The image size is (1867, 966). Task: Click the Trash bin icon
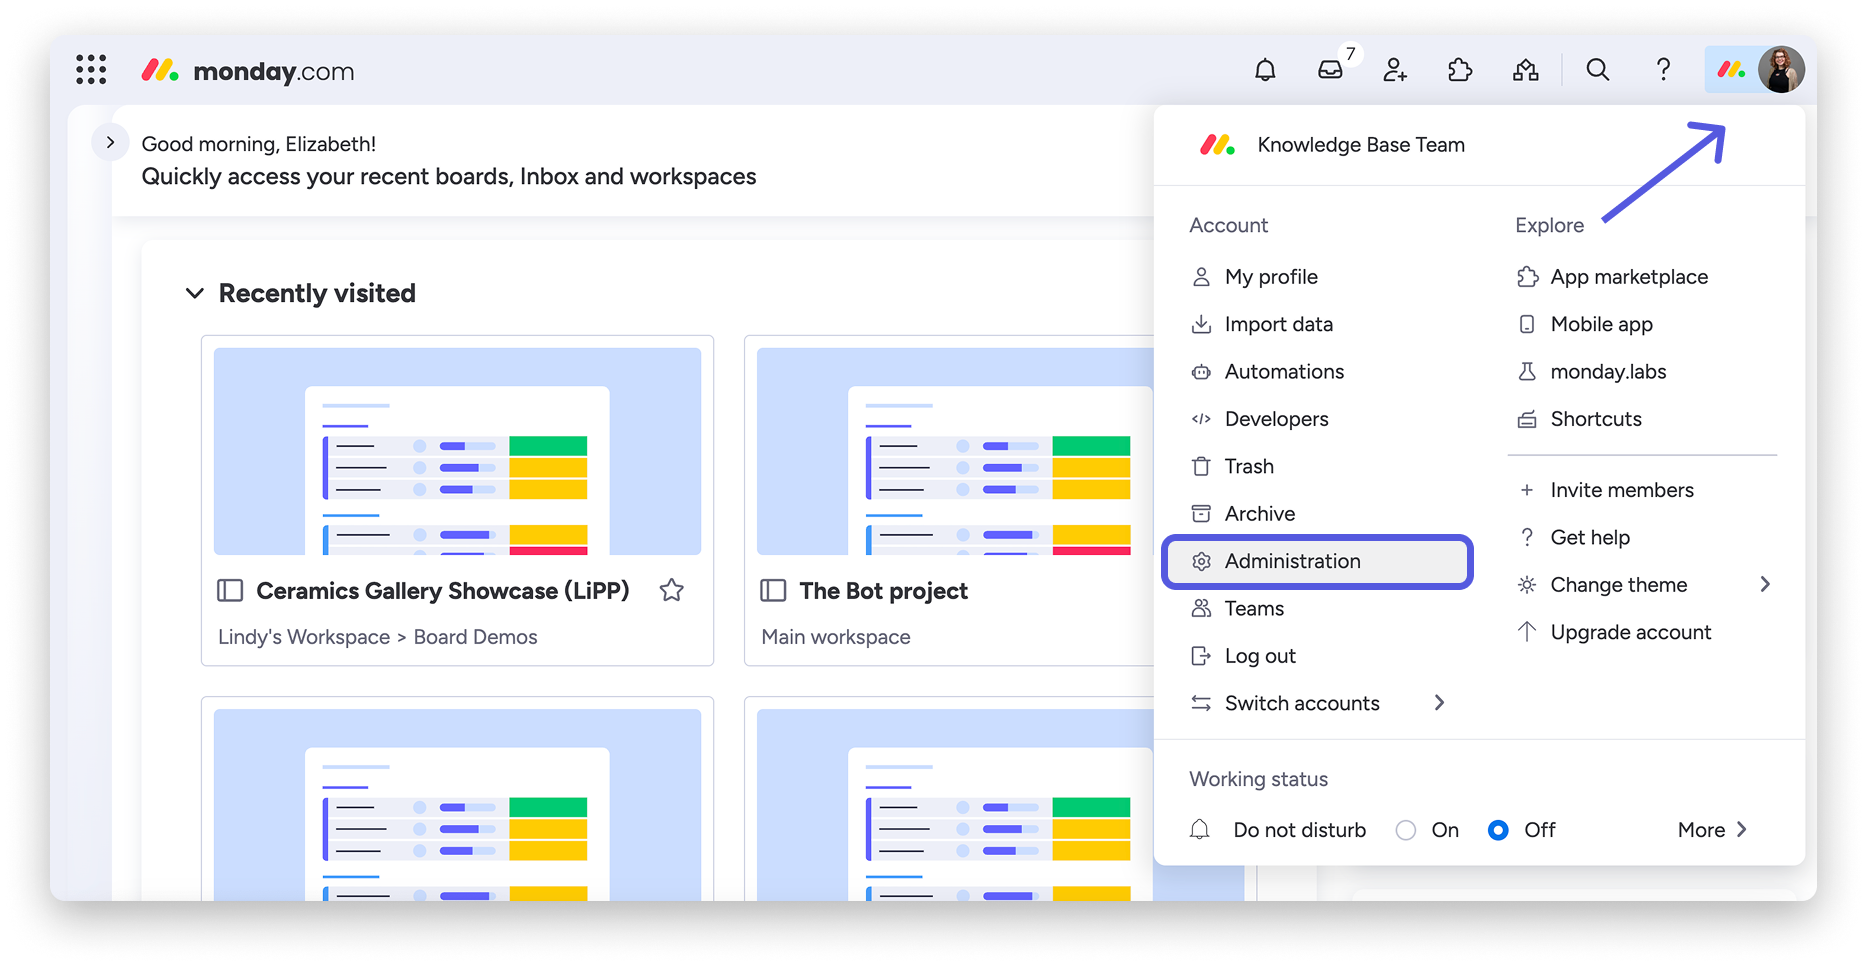point(1201,467)
